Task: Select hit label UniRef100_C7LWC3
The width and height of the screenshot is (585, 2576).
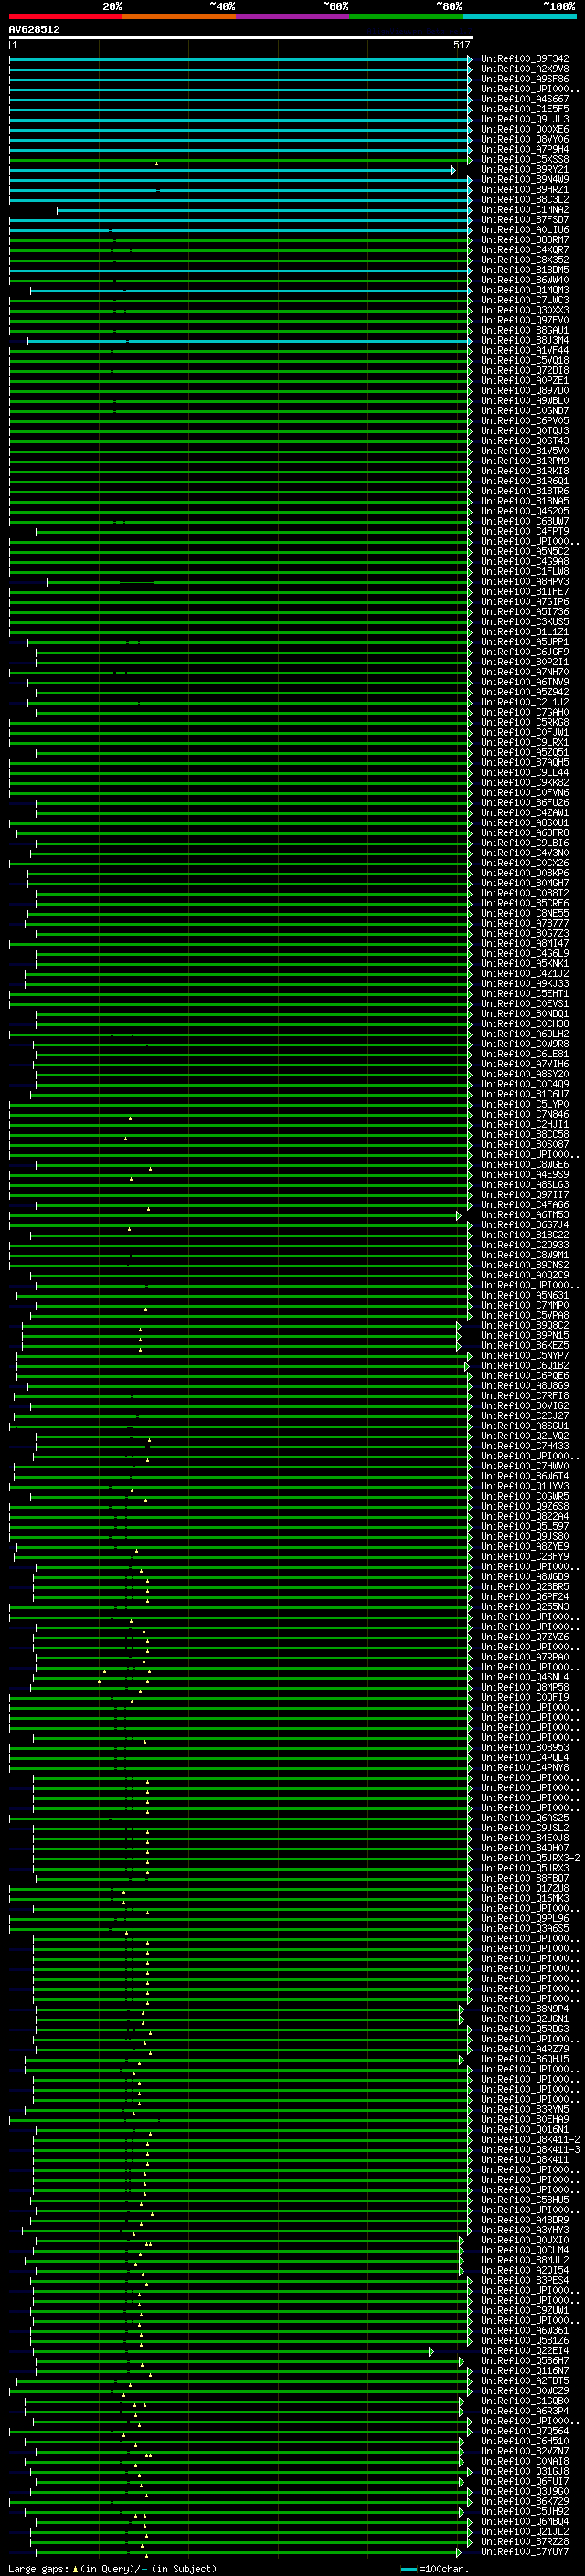Action: click(x=525, y=300)
